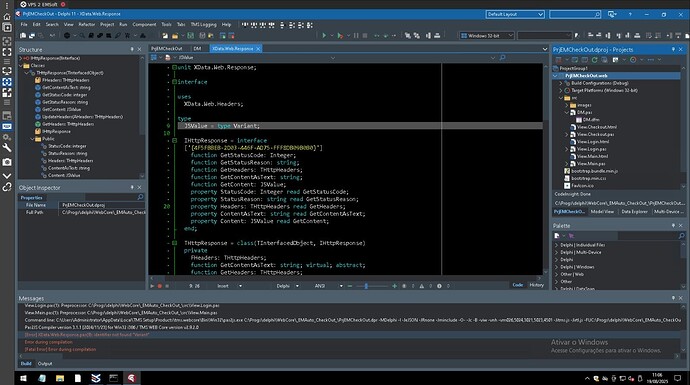
Task: Click Run Without Debugging icon in toolbar
Action: coord(340,36)
